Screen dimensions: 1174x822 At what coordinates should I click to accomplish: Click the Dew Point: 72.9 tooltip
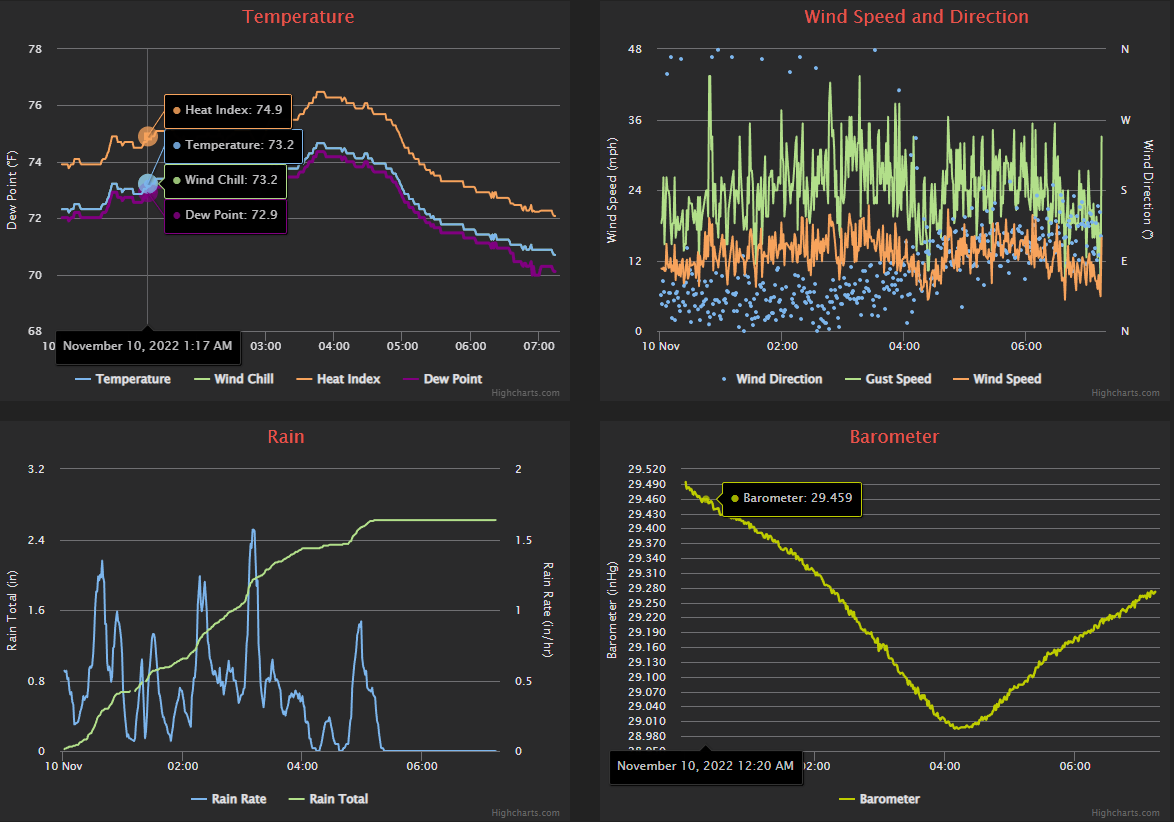click(225, 216)
